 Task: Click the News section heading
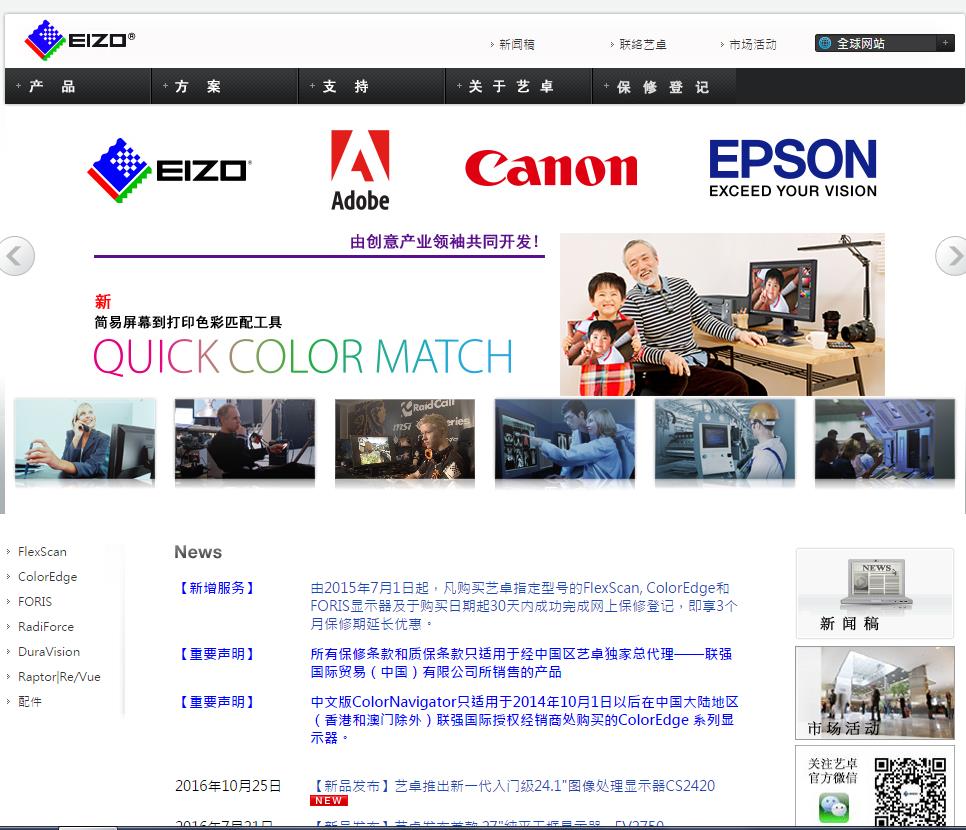[x=198, y=552]
